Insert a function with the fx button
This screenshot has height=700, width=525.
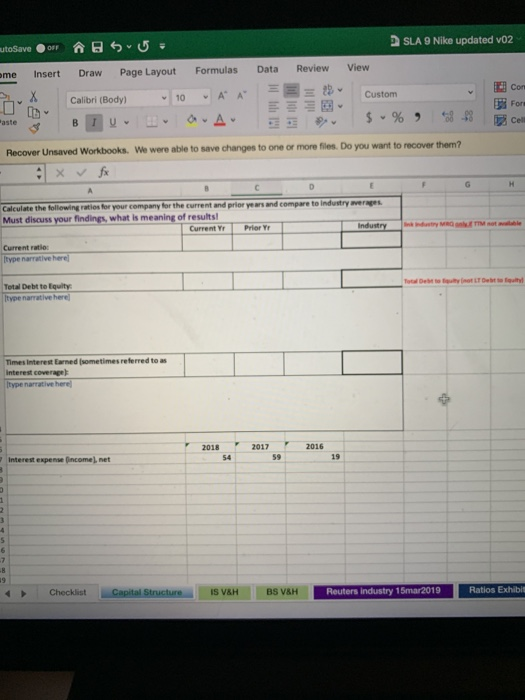tap(104, 172)
